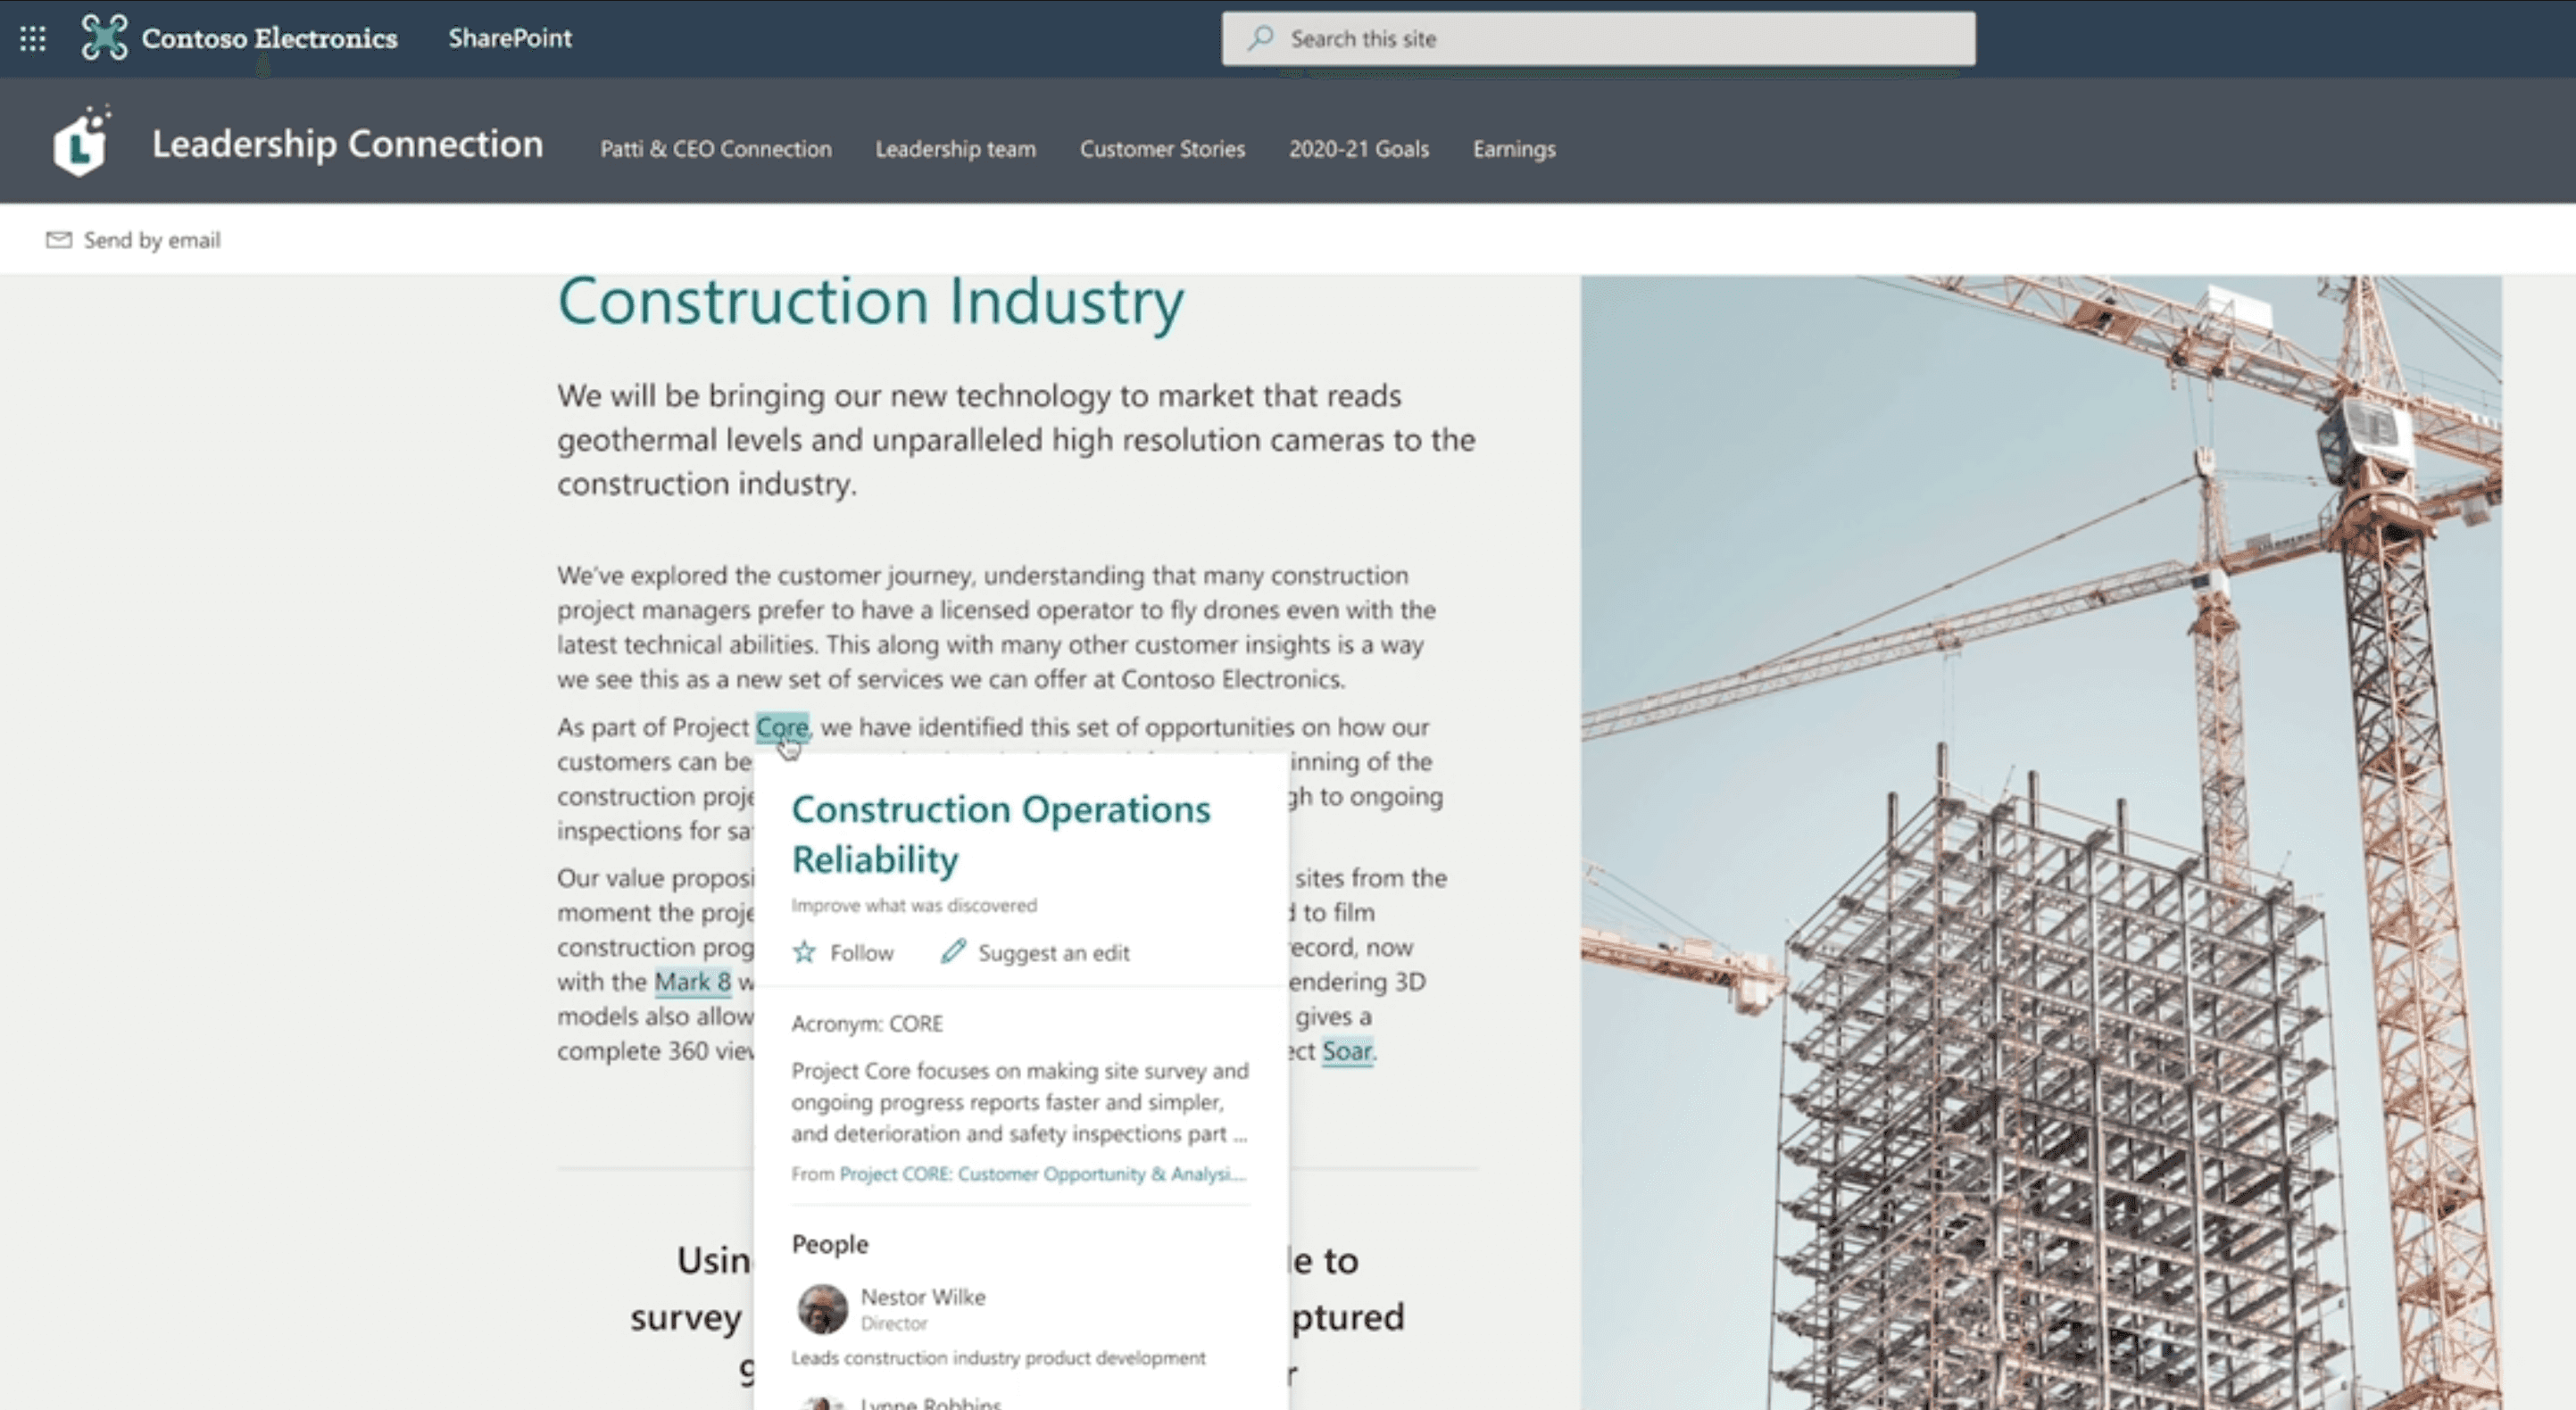Open the Leadership Connection site title
Image resolution: width=2576 pixels, height=1410 pixels.
tap(348, 144)
